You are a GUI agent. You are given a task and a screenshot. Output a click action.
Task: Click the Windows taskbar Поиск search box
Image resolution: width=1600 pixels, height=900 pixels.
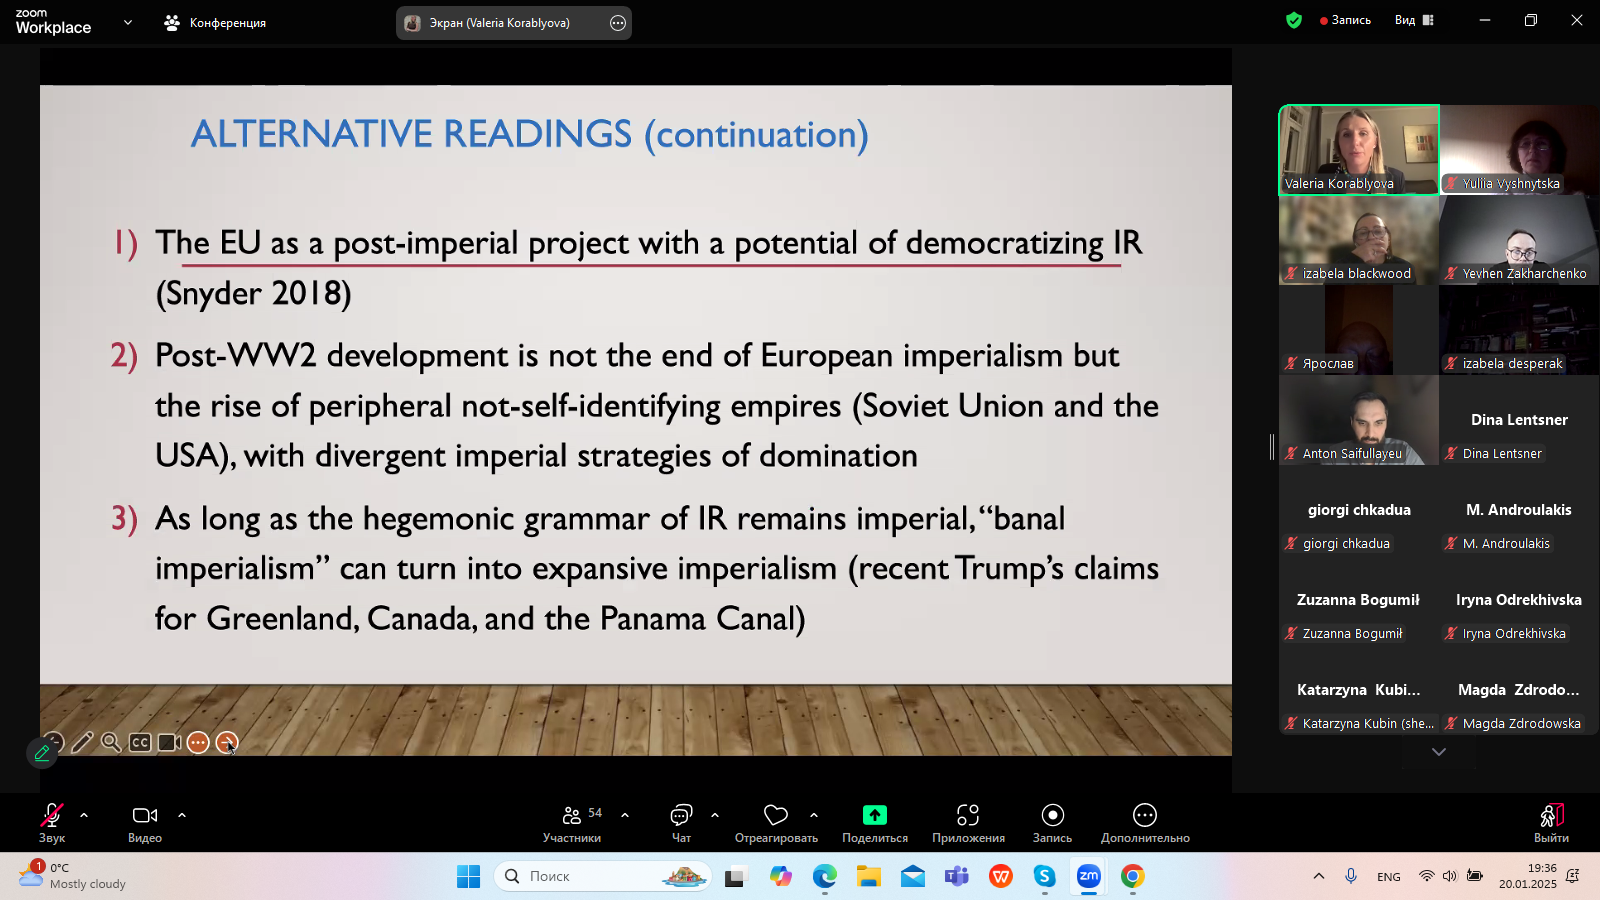click(602, 876)
